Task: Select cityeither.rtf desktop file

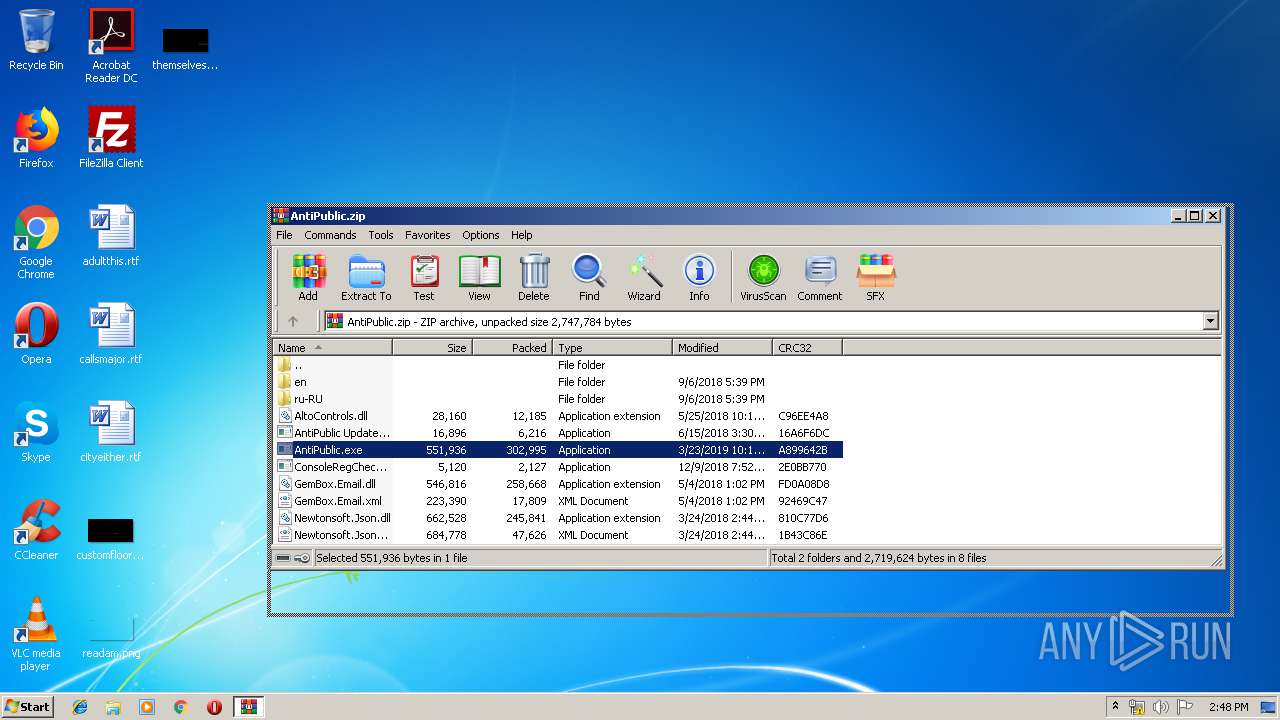Action: pyautogui.click(x=111, y=432)
